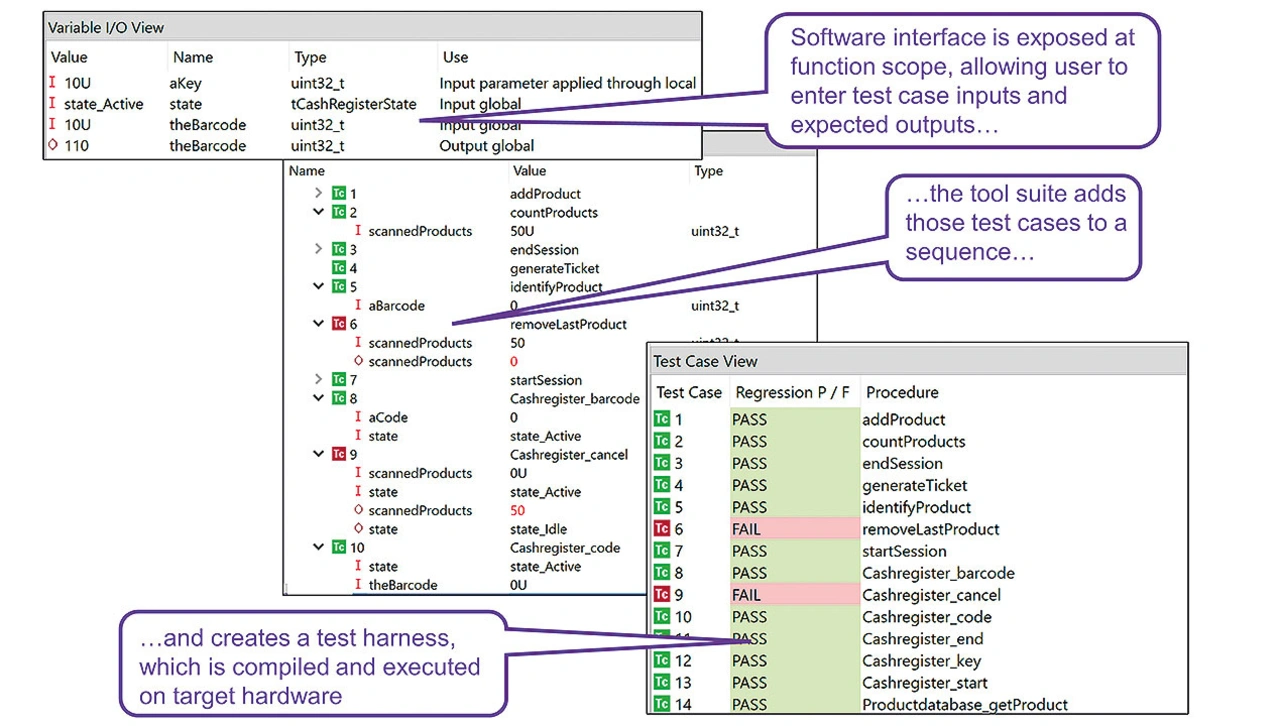Click the green Tc icon for test case 14
The image size is (1280, 726).
tap(662, 705)
